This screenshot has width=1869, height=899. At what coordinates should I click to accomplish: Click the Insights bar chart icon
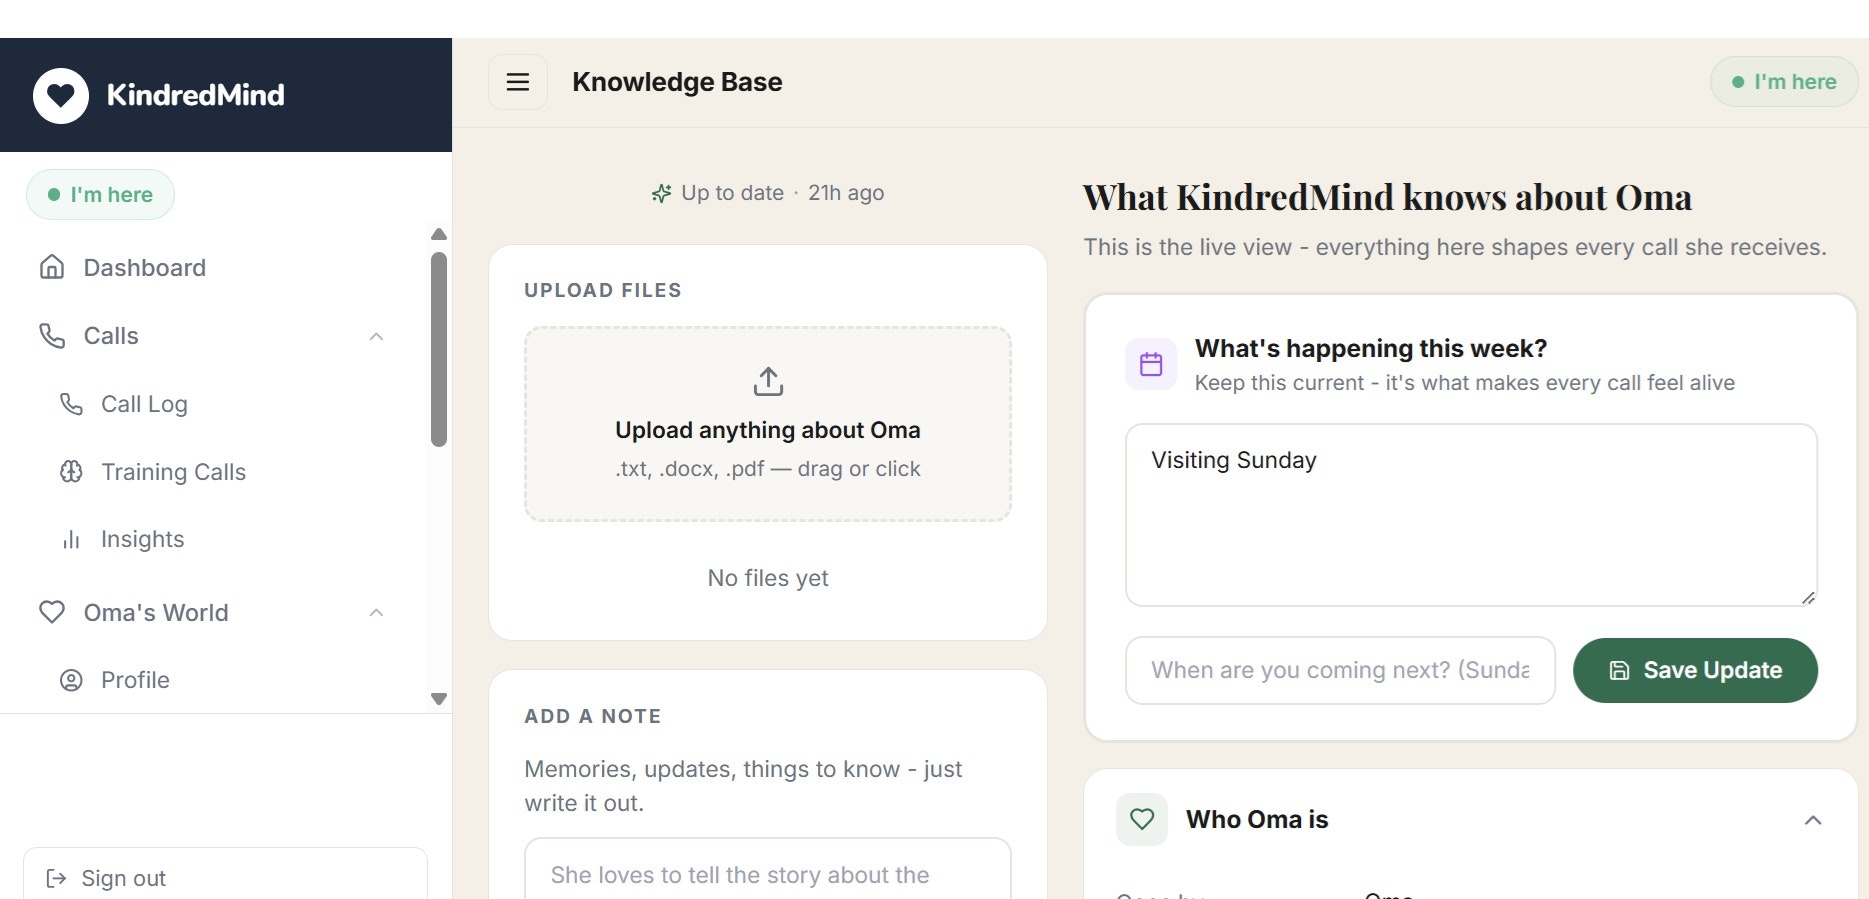click(71, 540)
